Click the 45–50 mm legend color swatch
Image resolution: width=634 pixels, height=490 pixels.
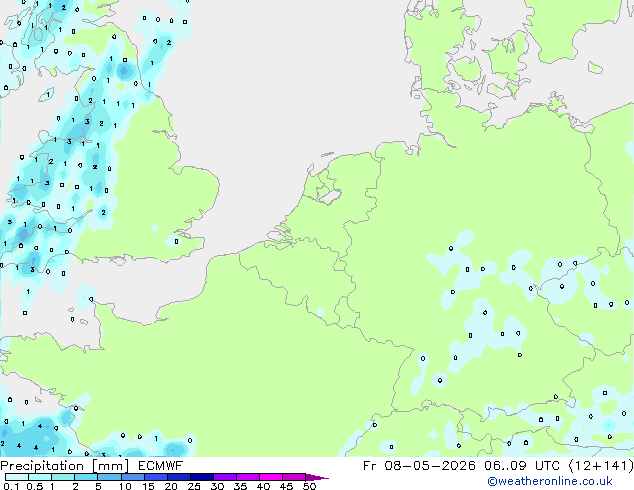point(294,477)
